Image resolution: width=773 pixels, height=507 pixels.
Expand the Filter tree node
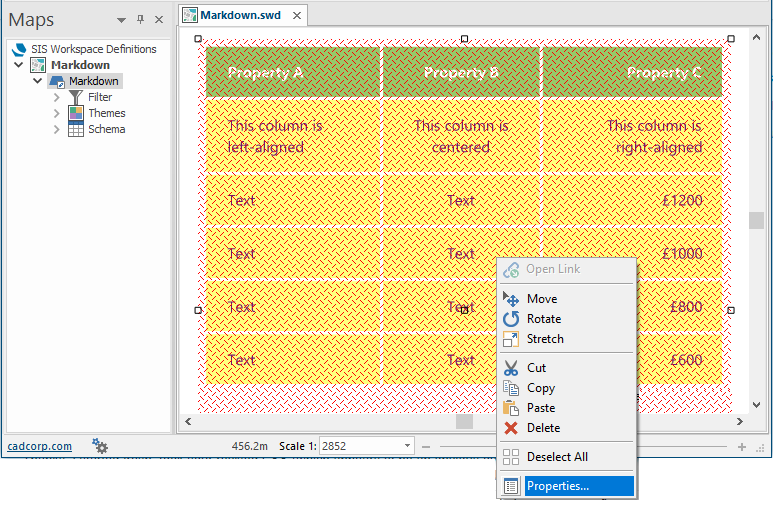(57, 97)
